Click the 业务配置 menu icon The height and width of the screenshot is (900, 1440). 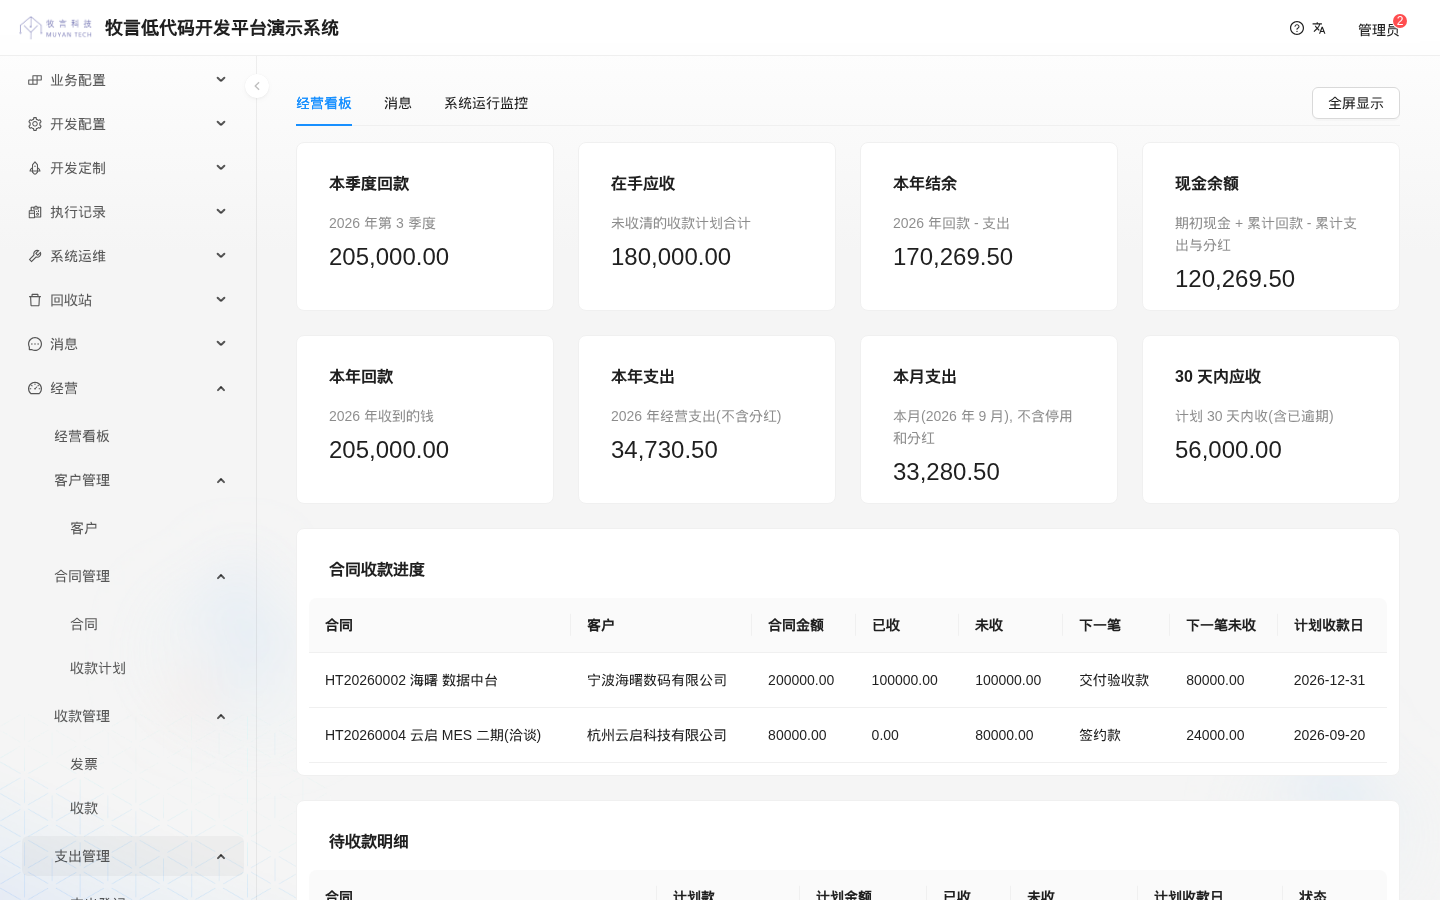click(x=35, y=80)
